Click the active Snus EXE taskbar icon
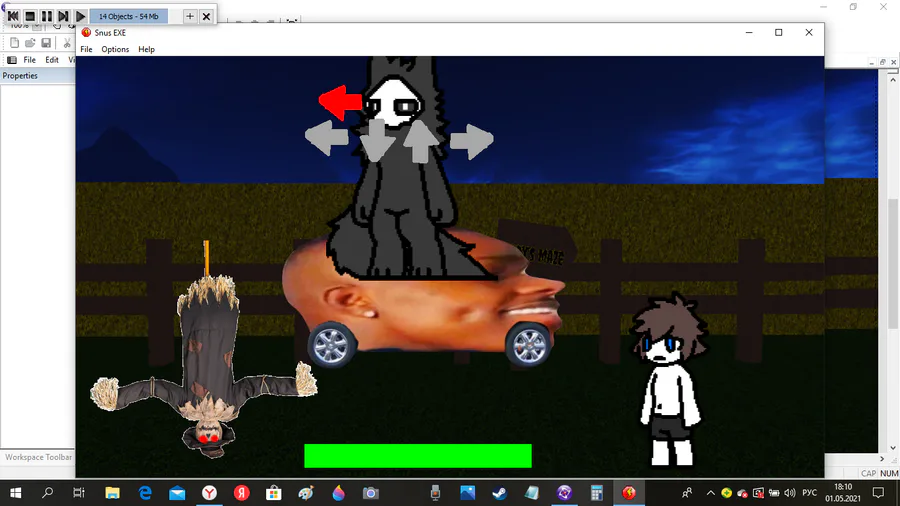 pyautogui.click(x=629, y=493)
